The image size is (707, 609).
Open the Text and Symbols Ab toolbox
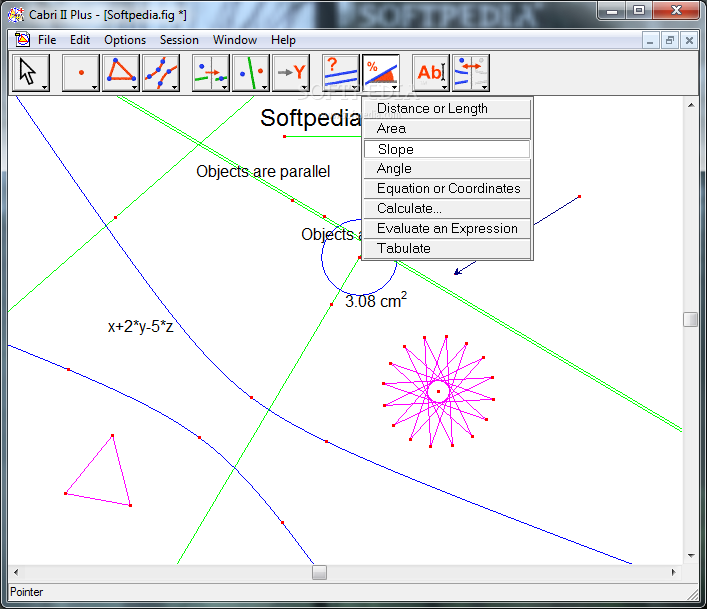(x=431, y=73)
